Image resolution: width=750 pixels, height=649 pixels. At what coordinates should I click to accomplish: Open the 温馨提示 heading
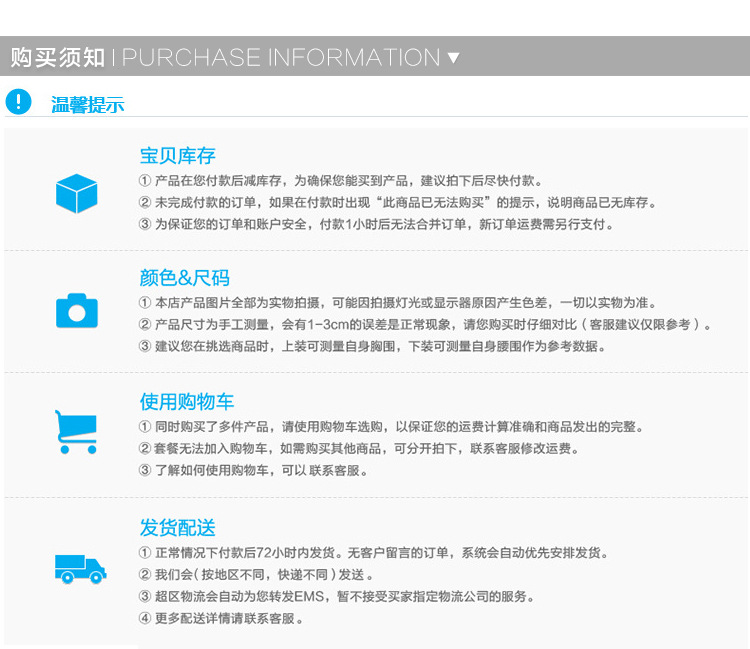pos(87,104)
